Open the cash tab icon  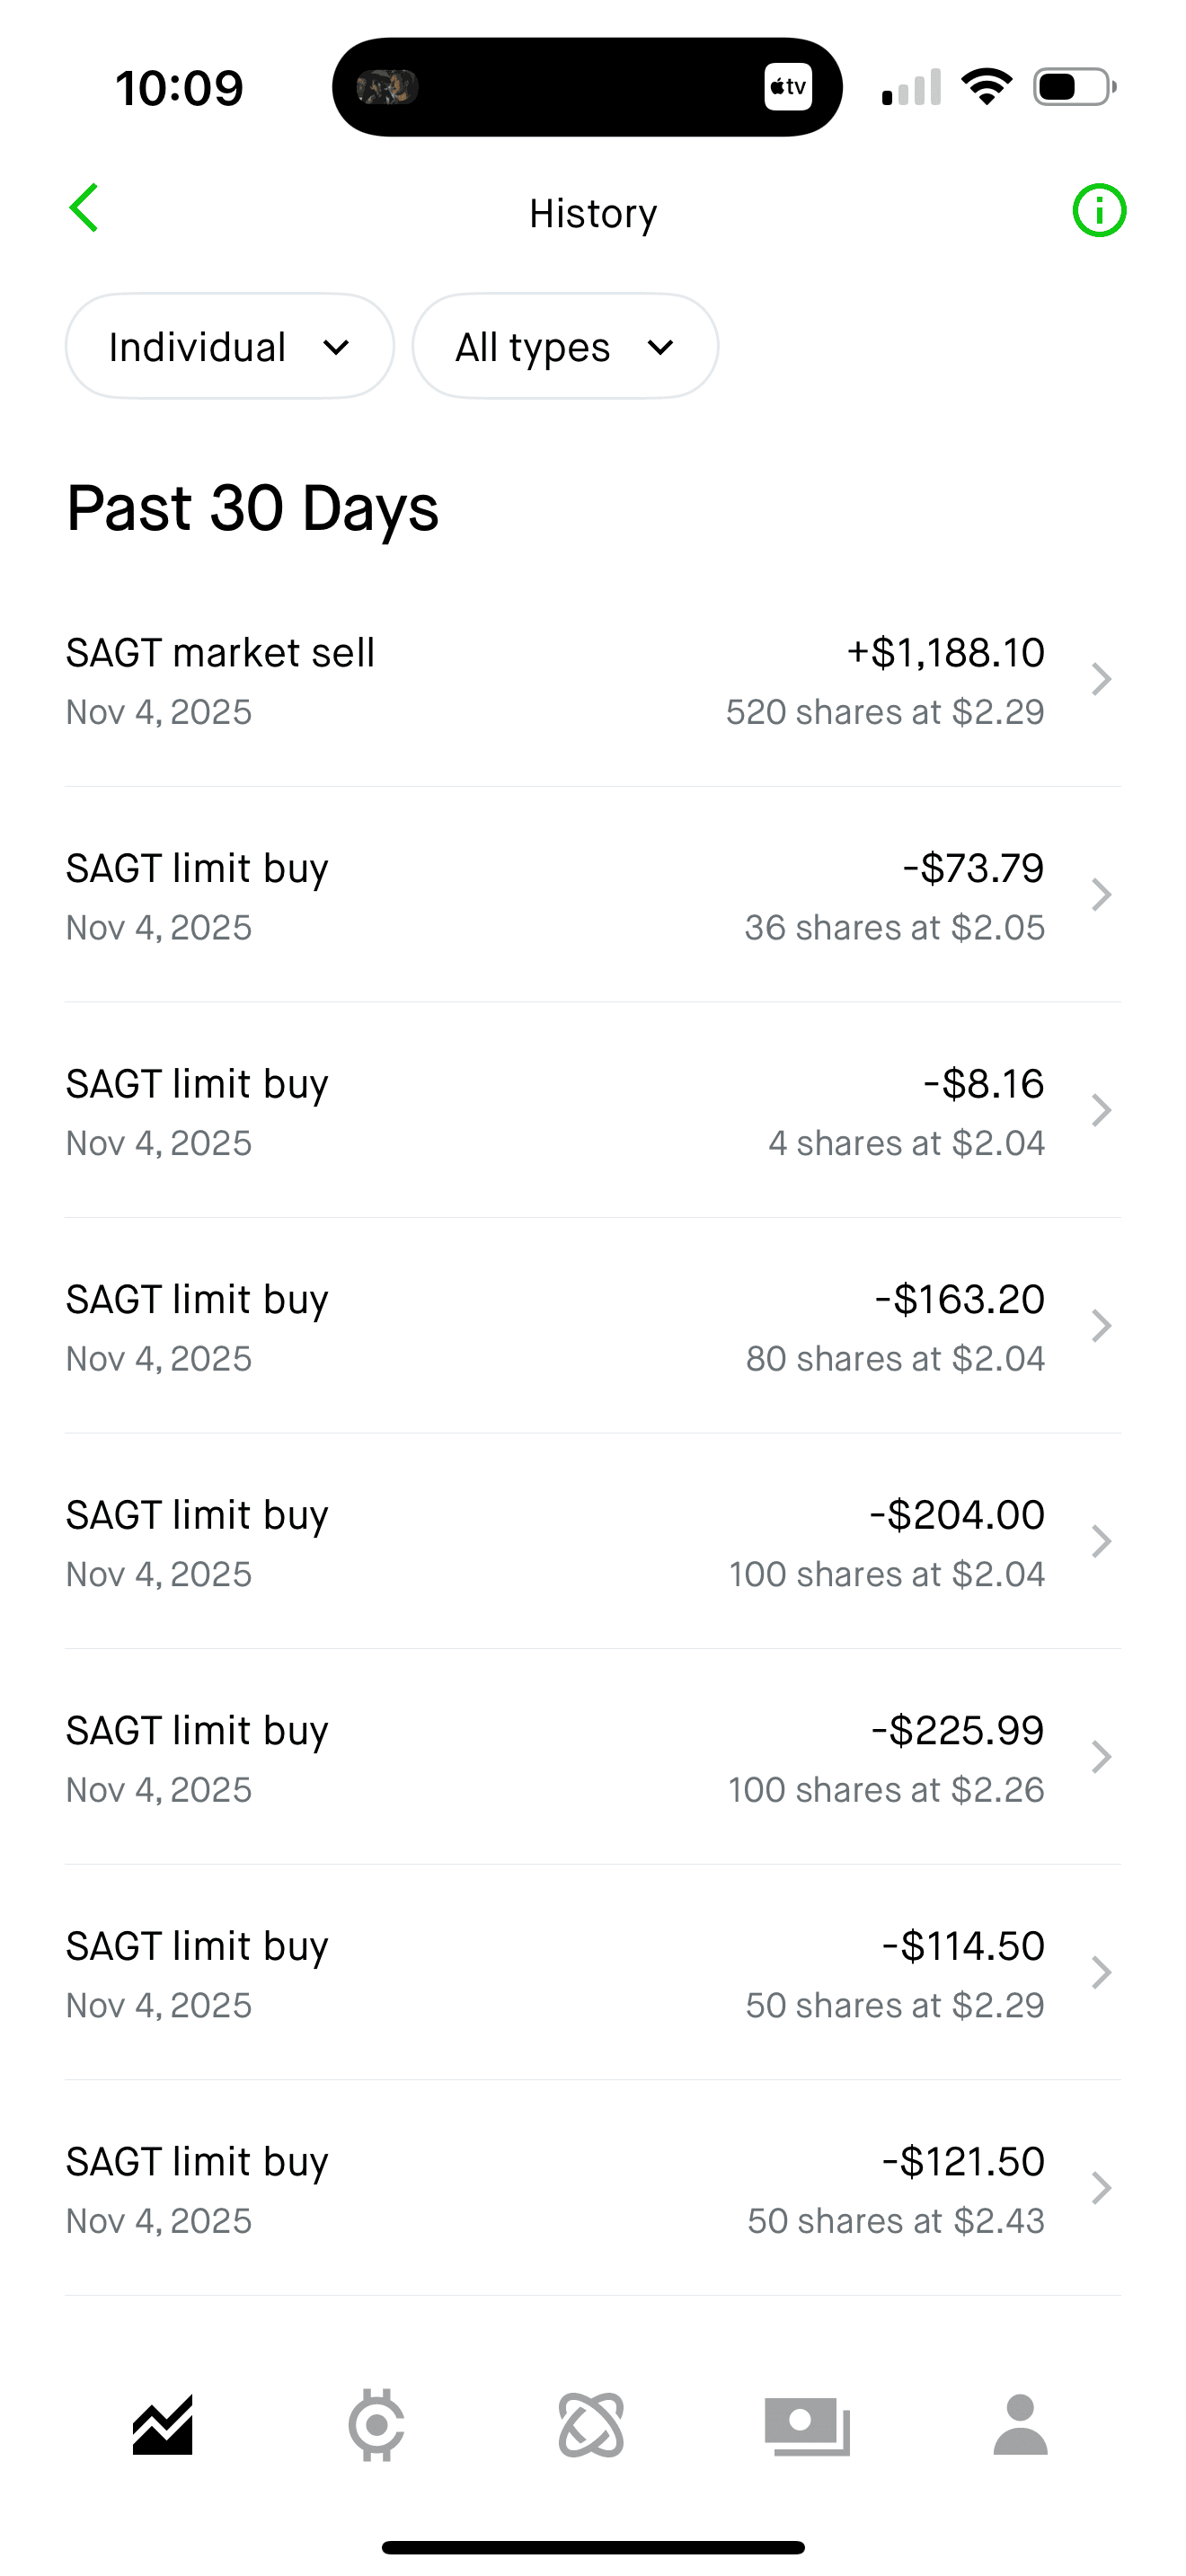click(x=807, y=2425)
